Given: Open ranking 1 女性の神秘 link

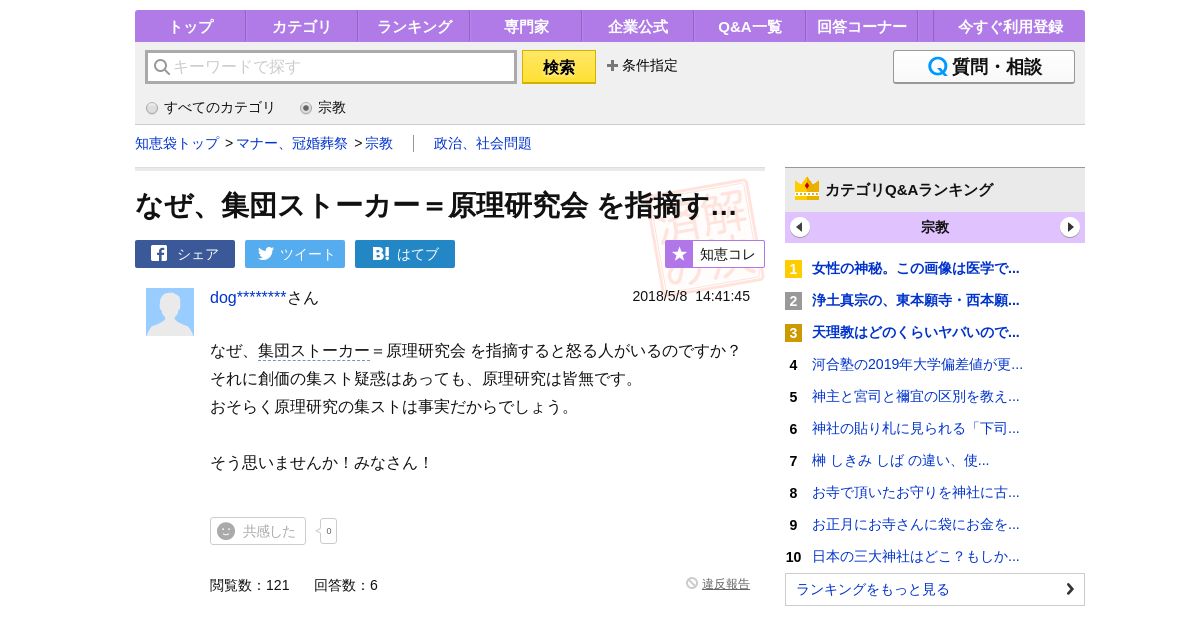Looking at the screenshot, I should click(916, 268).
